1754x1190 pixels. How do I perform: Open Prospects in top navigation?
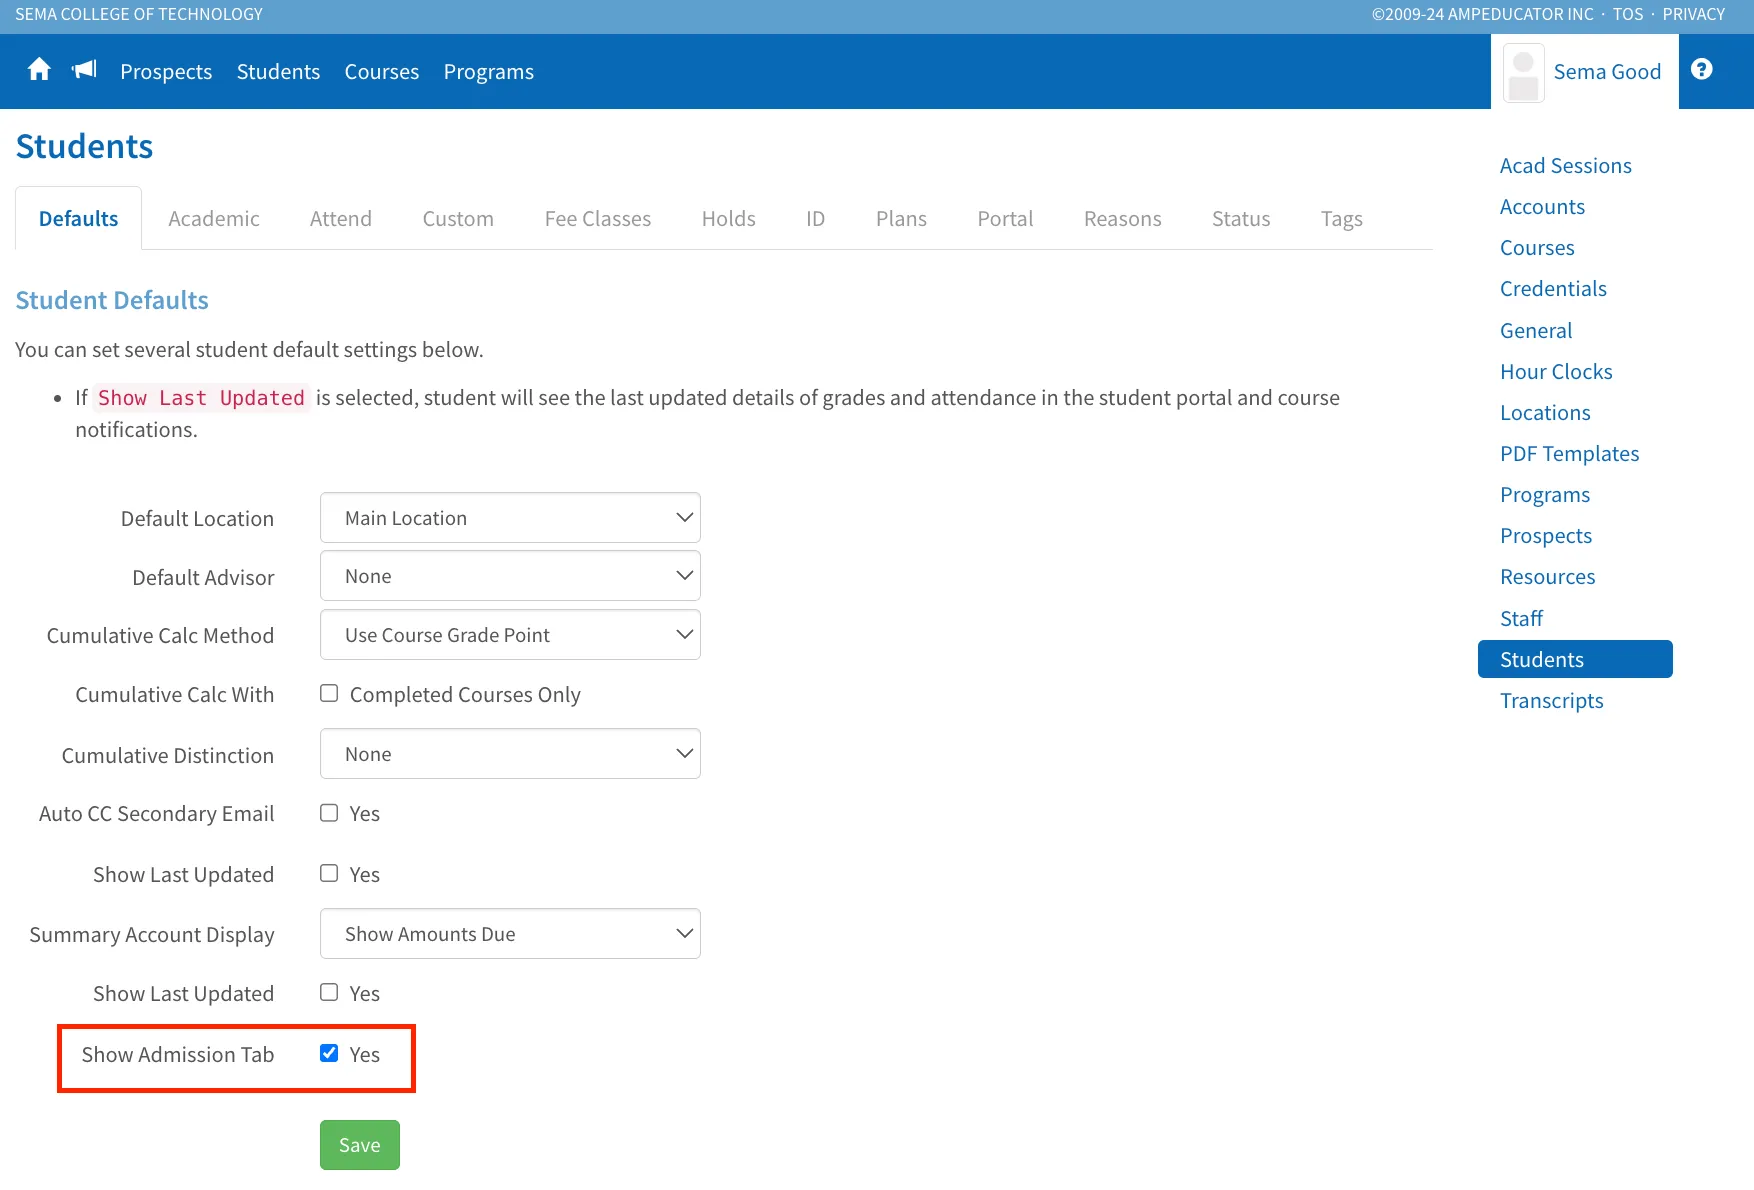tap(166, 72)
